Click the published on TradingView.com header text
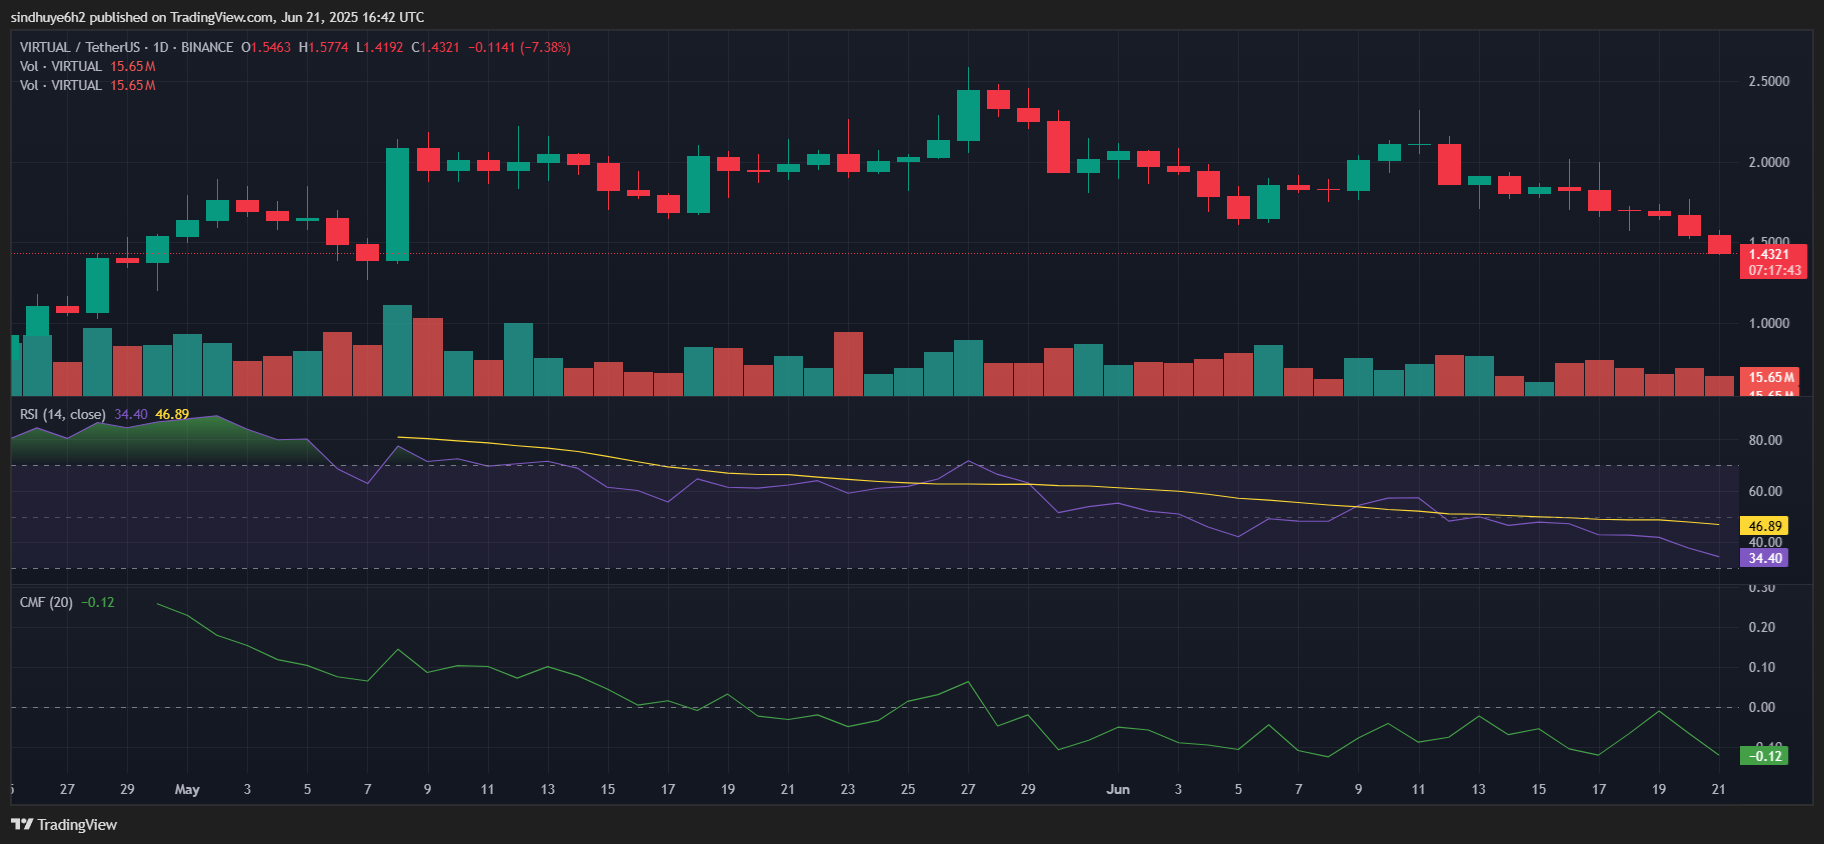 click(217, 17)
